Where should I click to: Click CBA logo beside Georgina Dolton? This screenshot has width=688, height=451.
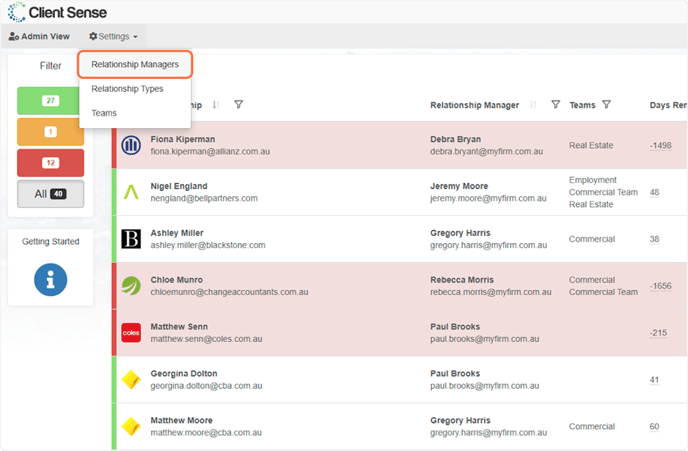point(131,380)
